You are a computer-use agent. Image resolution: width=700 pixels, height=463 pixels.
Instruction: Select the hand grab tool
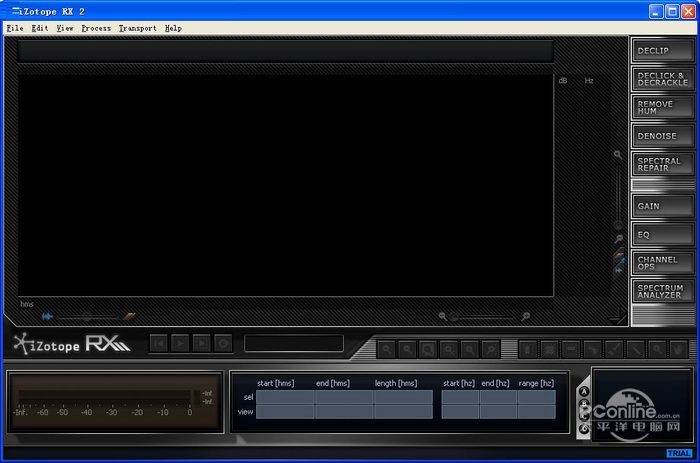tap(679, 350)
